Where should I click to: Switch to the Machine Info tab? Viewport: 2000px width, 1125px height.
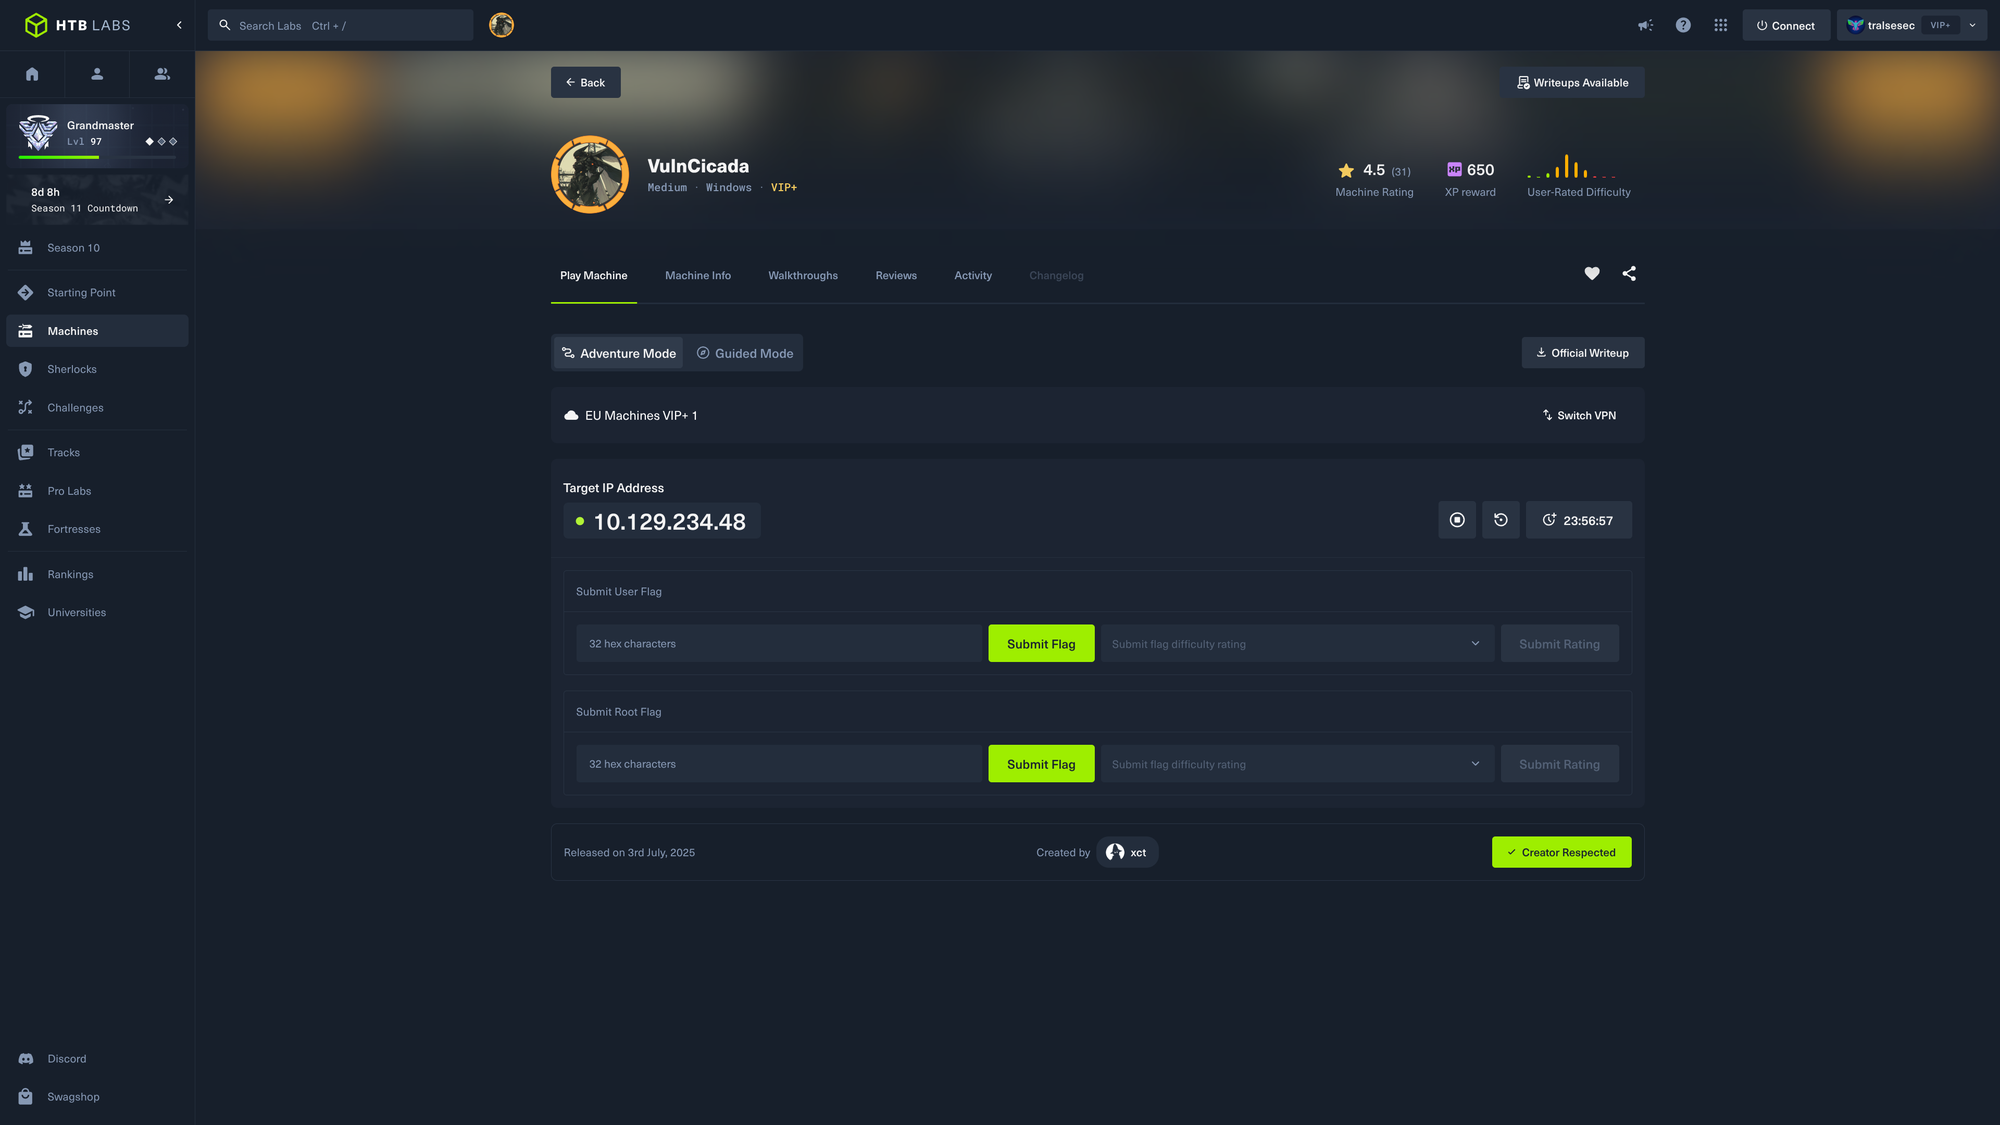[x=698, y=275]
